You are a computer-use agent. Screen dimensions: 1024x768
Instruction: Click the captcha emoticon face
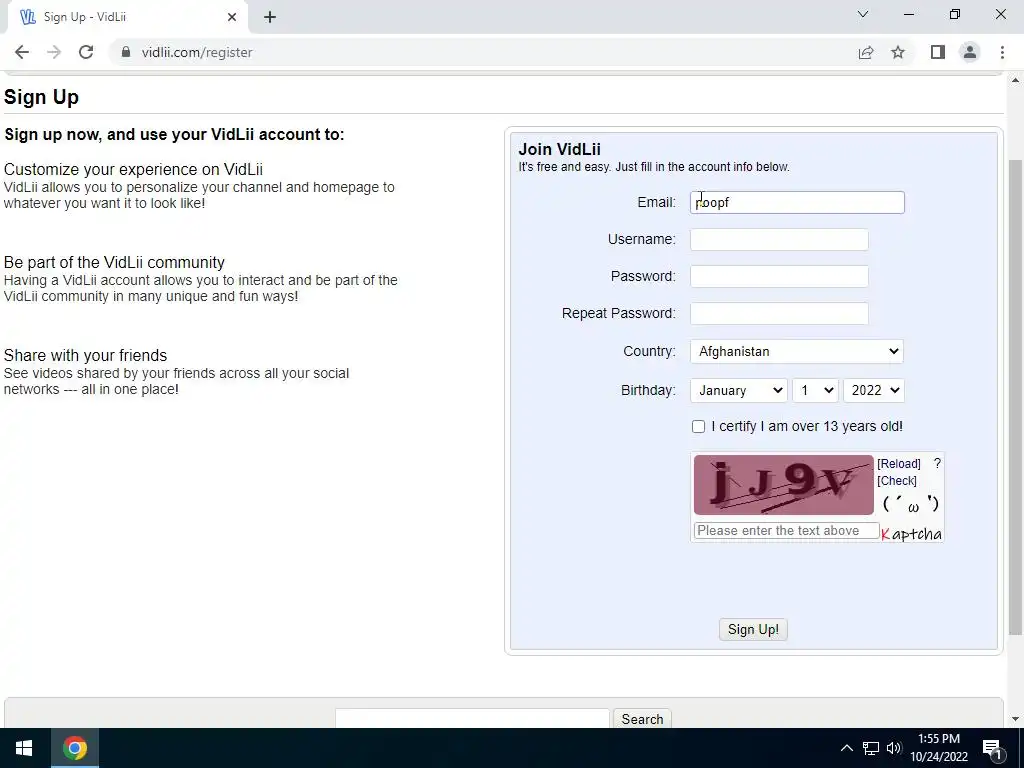[x=911, y=504]
